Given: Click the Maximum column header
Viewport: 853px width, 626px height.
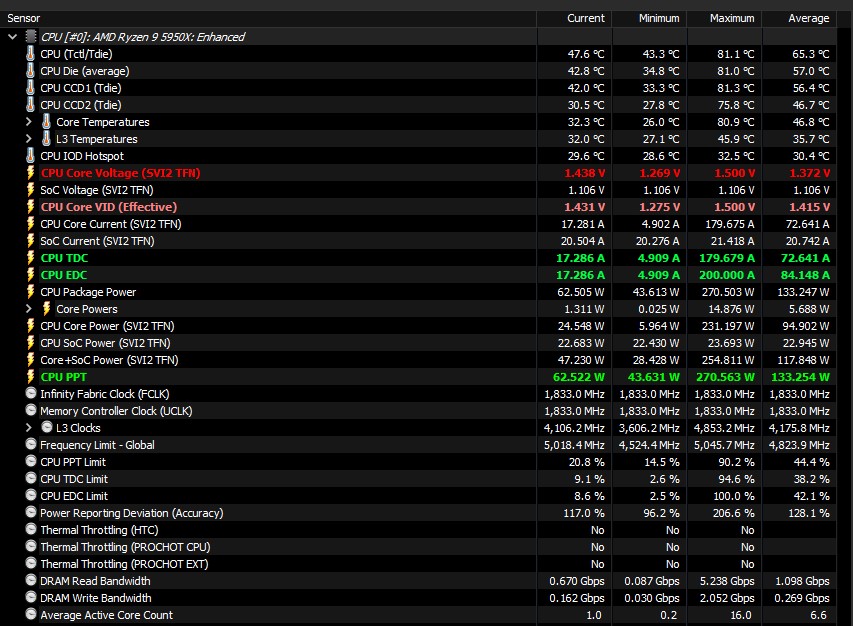Looking at the screenshot, I should [725, 18].
